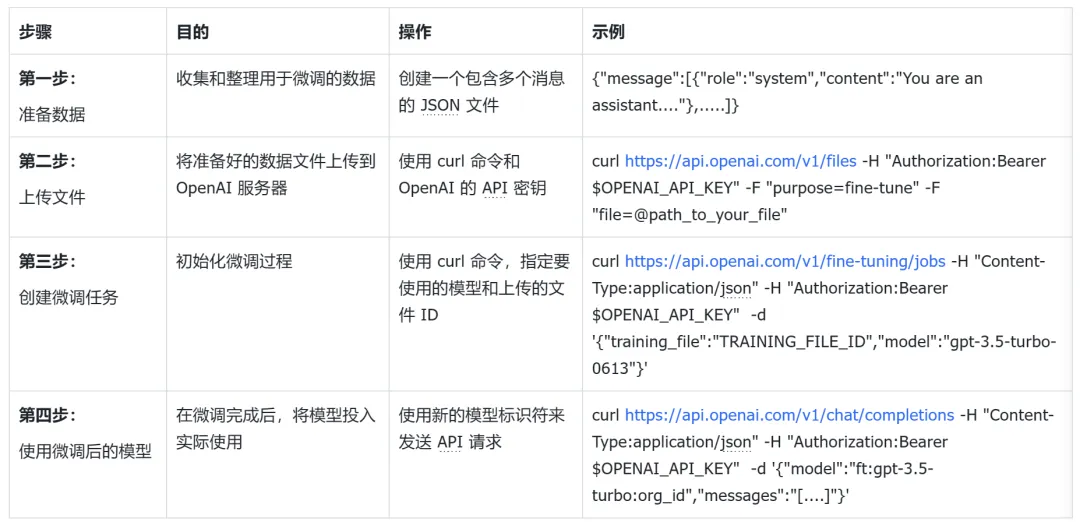Screen dimensions: 1080x522
Task: Click the 目的 column header
Action: click(x=193, y=32)
